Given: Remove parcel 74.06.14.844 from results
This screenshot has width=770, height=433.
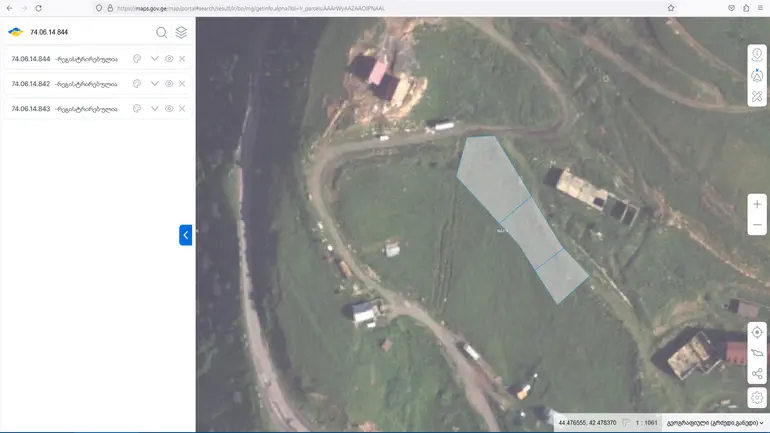Looking at the screenshot, I should pyautogui.click(x=182, y=59).
